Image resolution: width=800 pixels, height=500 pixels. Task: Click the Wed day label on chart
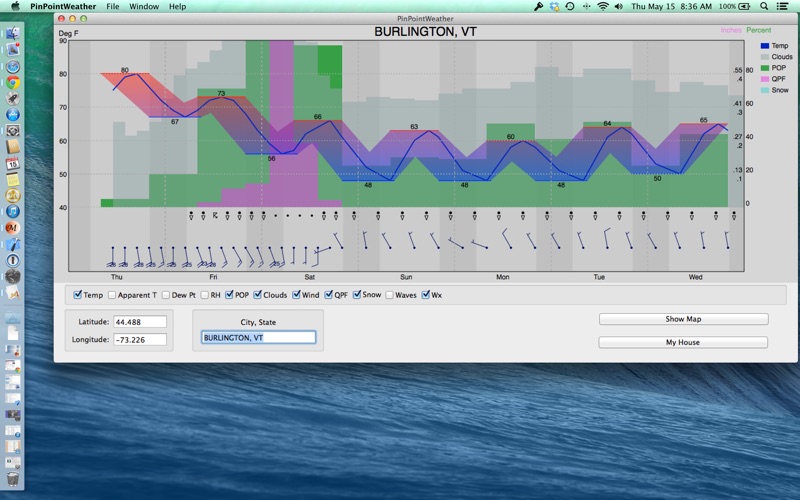click(x=695, y=277)
